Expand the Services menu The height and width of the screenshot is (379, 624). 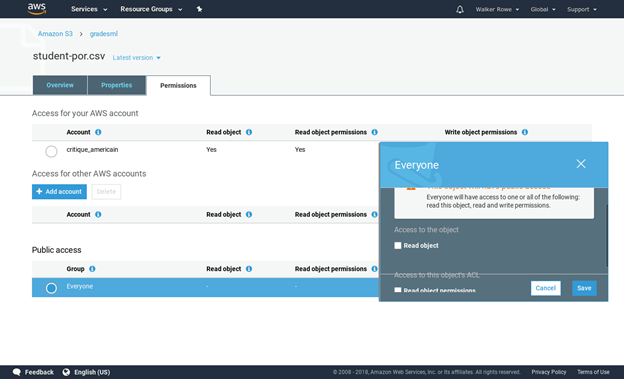click(89, 9)
